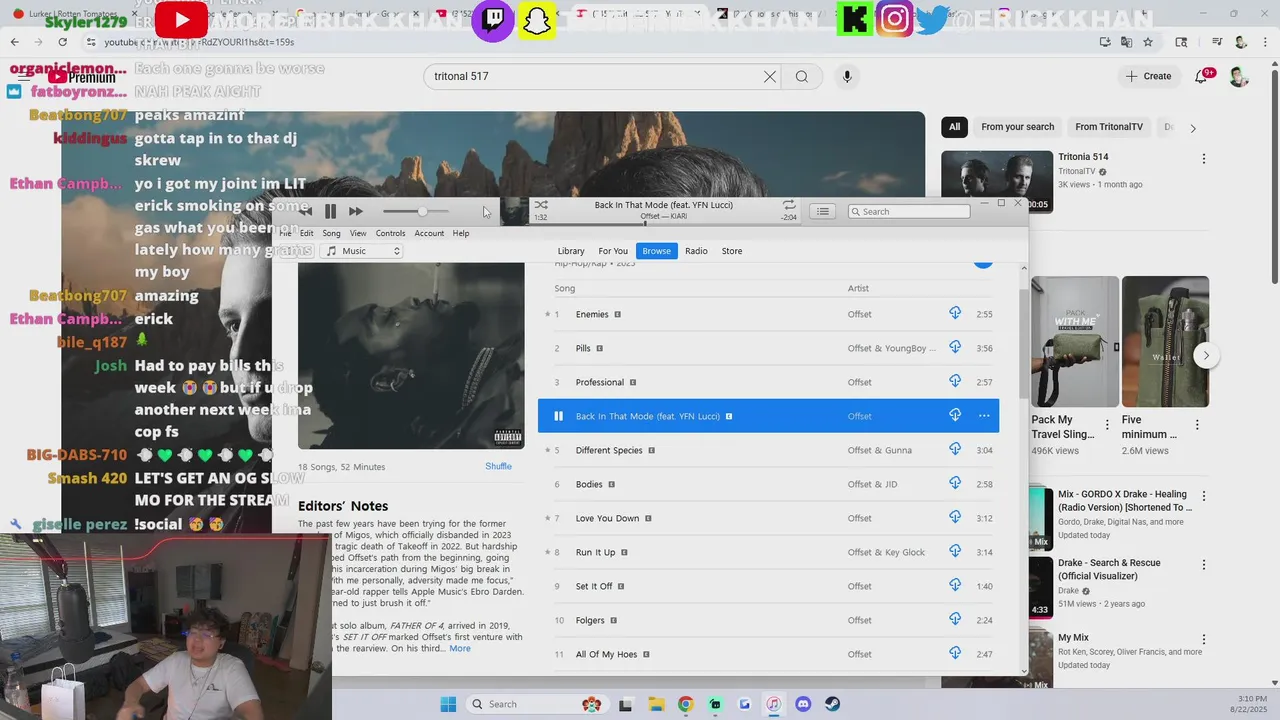Open the Up Next list button
This screenshot has height=720, width=1280.
(822, 211)
